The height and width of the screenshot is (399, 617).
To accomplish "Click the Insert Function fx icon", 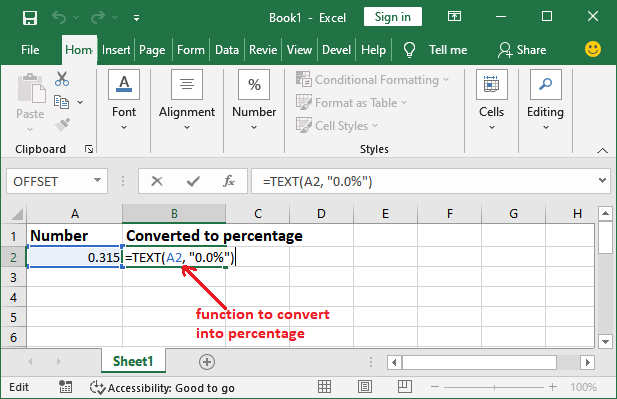I will (229, 181).
